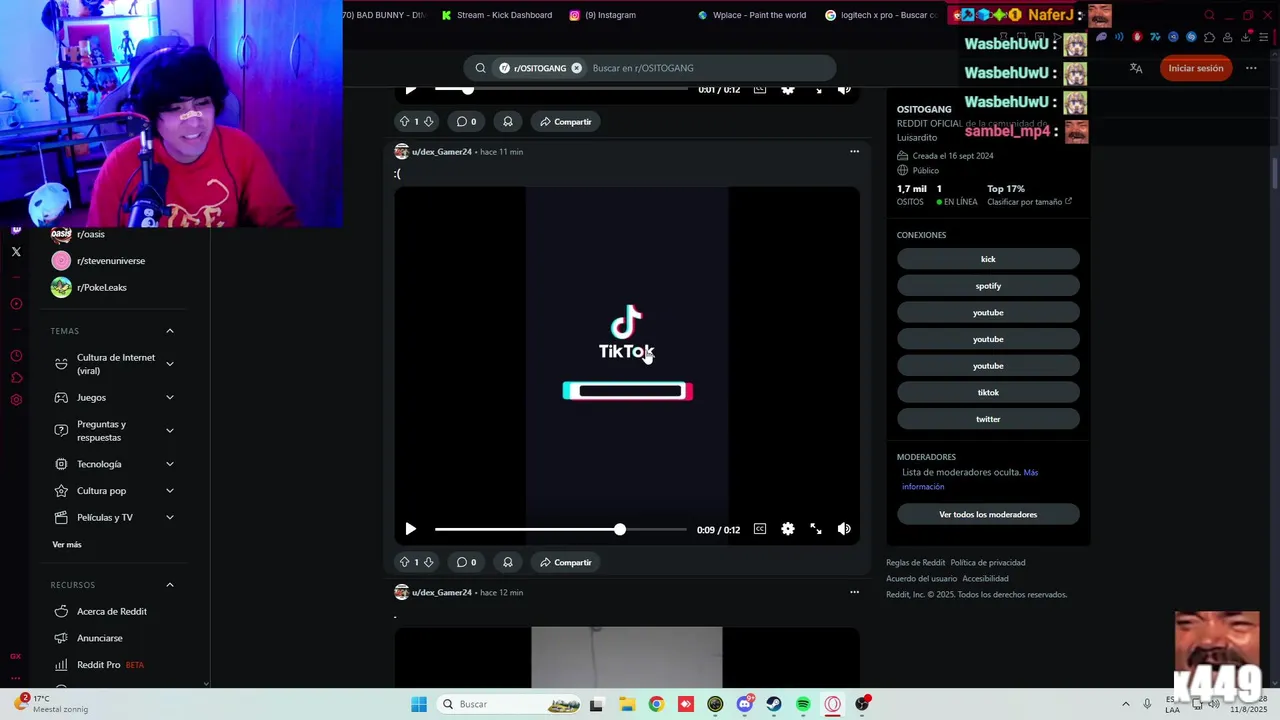The height and width of the screenshot is (720, 1280).
Task: Click 'Ver más' under topics
Action: pyautogui.click(x=67, y=544)
